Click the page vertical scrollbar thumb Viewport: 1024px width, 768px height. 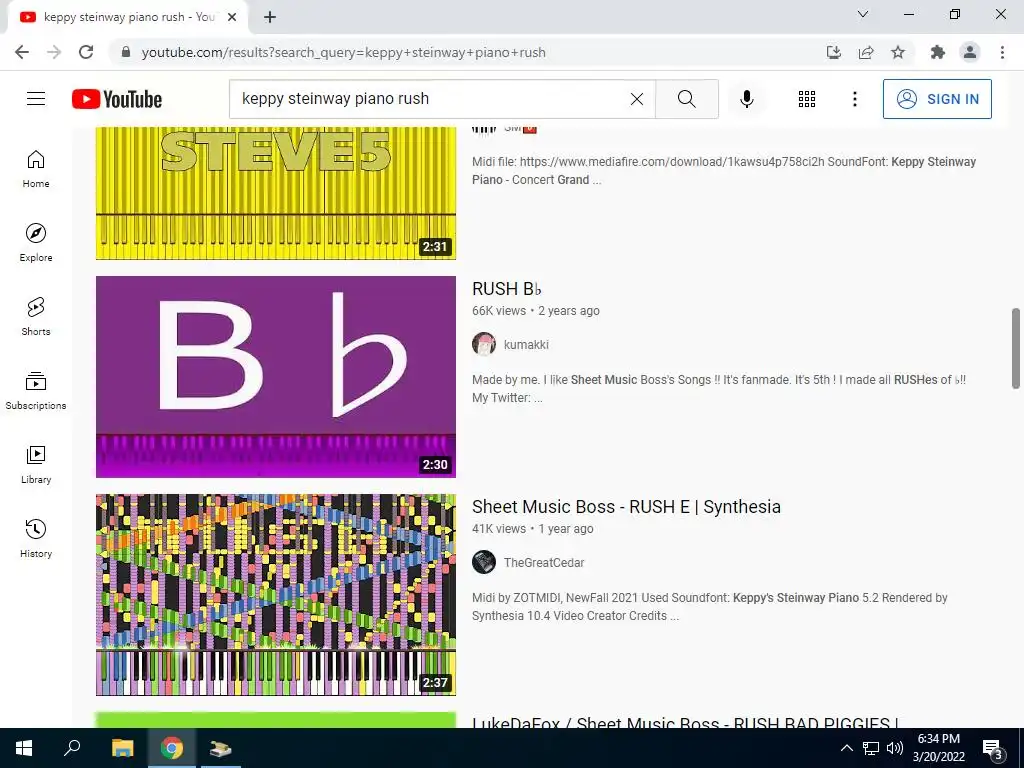(x=1016, y=348)
